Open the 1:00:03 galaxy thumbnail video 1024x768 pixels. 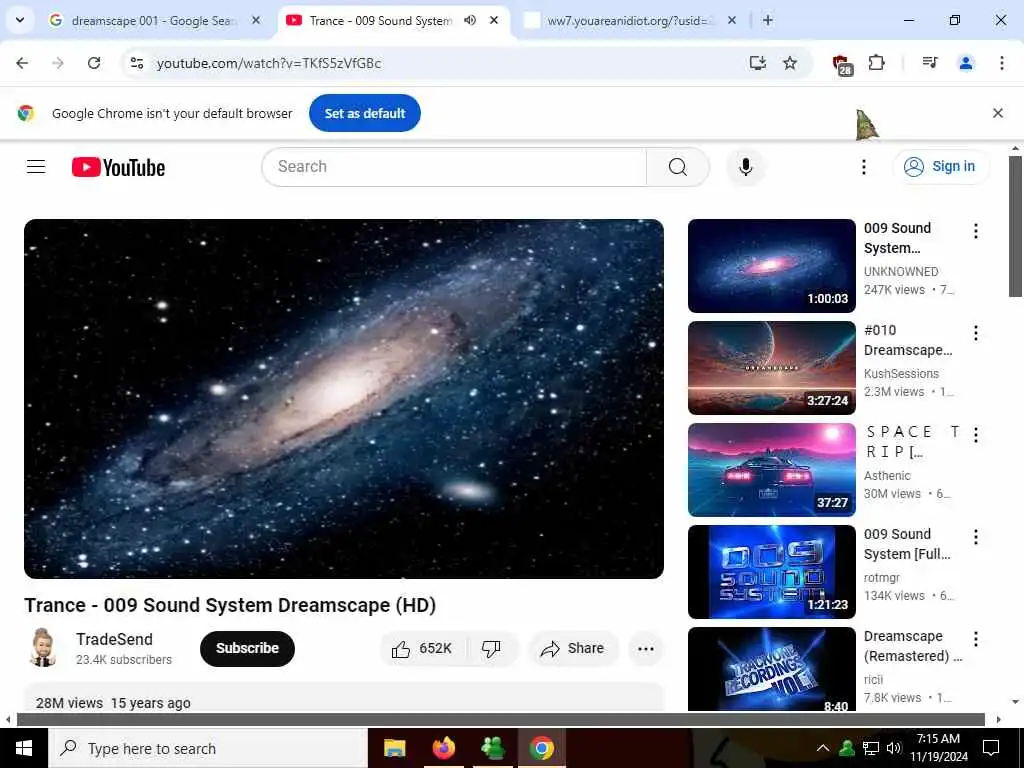[x=771, y=266]
